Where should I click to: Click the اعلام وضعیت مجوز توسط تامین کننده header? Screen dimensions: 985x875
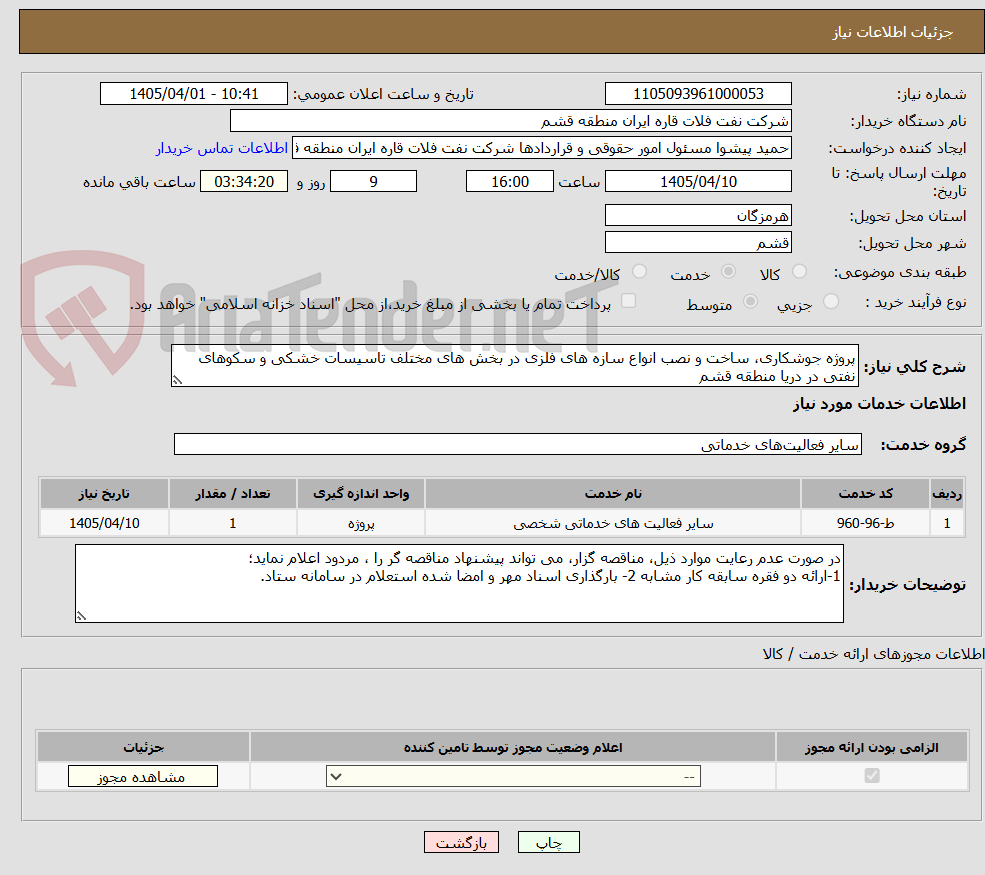[513, 747]
